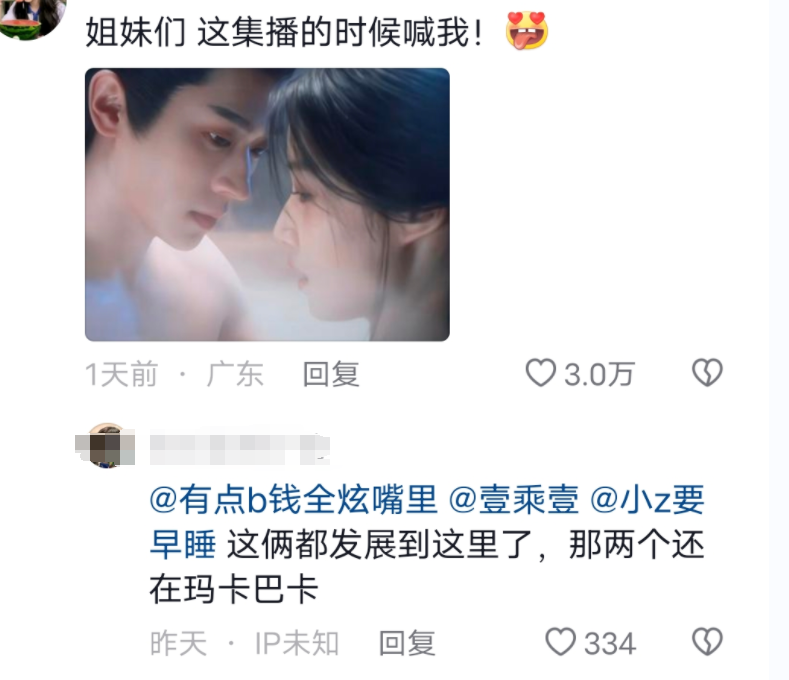Reply to the top comment from 广东
789x680 pixels.
[331, 374]
